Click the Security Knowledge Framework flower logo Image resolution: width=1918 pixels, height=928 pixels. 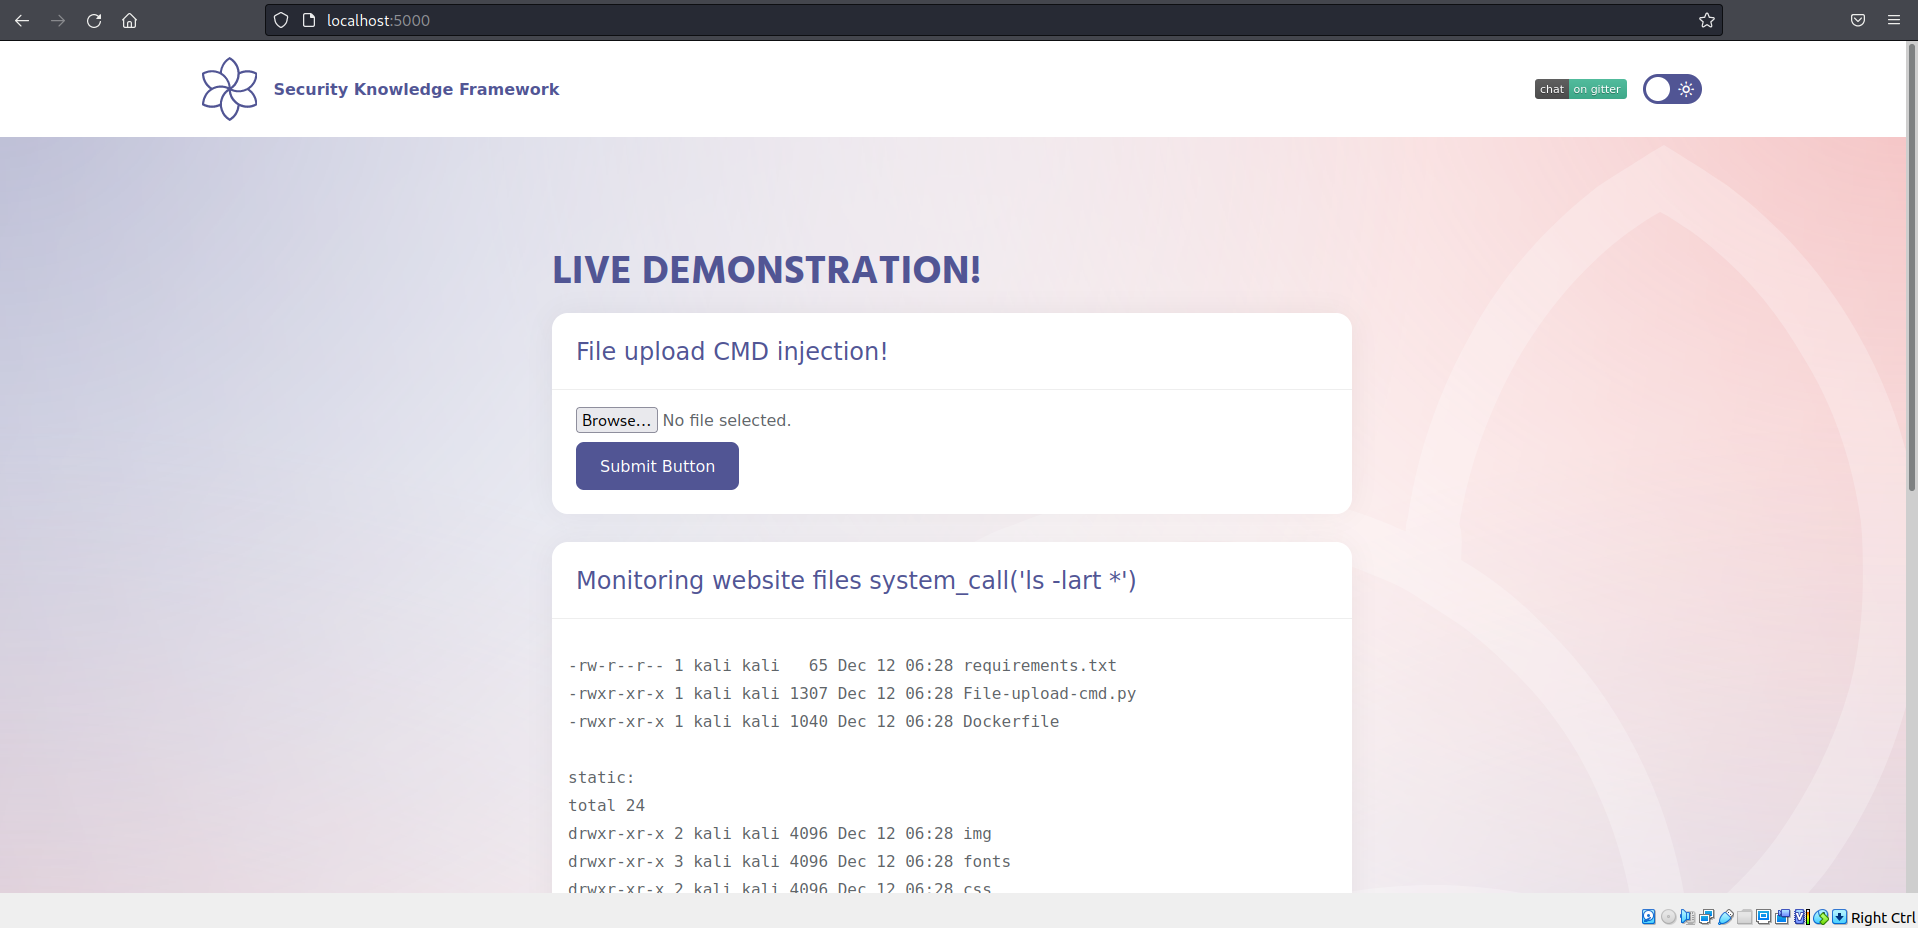229,89
